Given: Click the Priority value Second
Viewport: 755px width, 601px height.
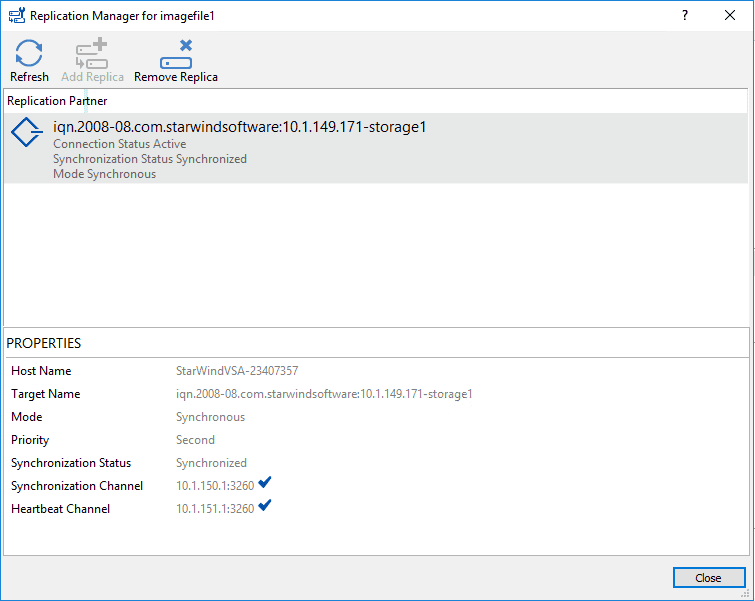Looking at the screenshot, I should [195, 440].
